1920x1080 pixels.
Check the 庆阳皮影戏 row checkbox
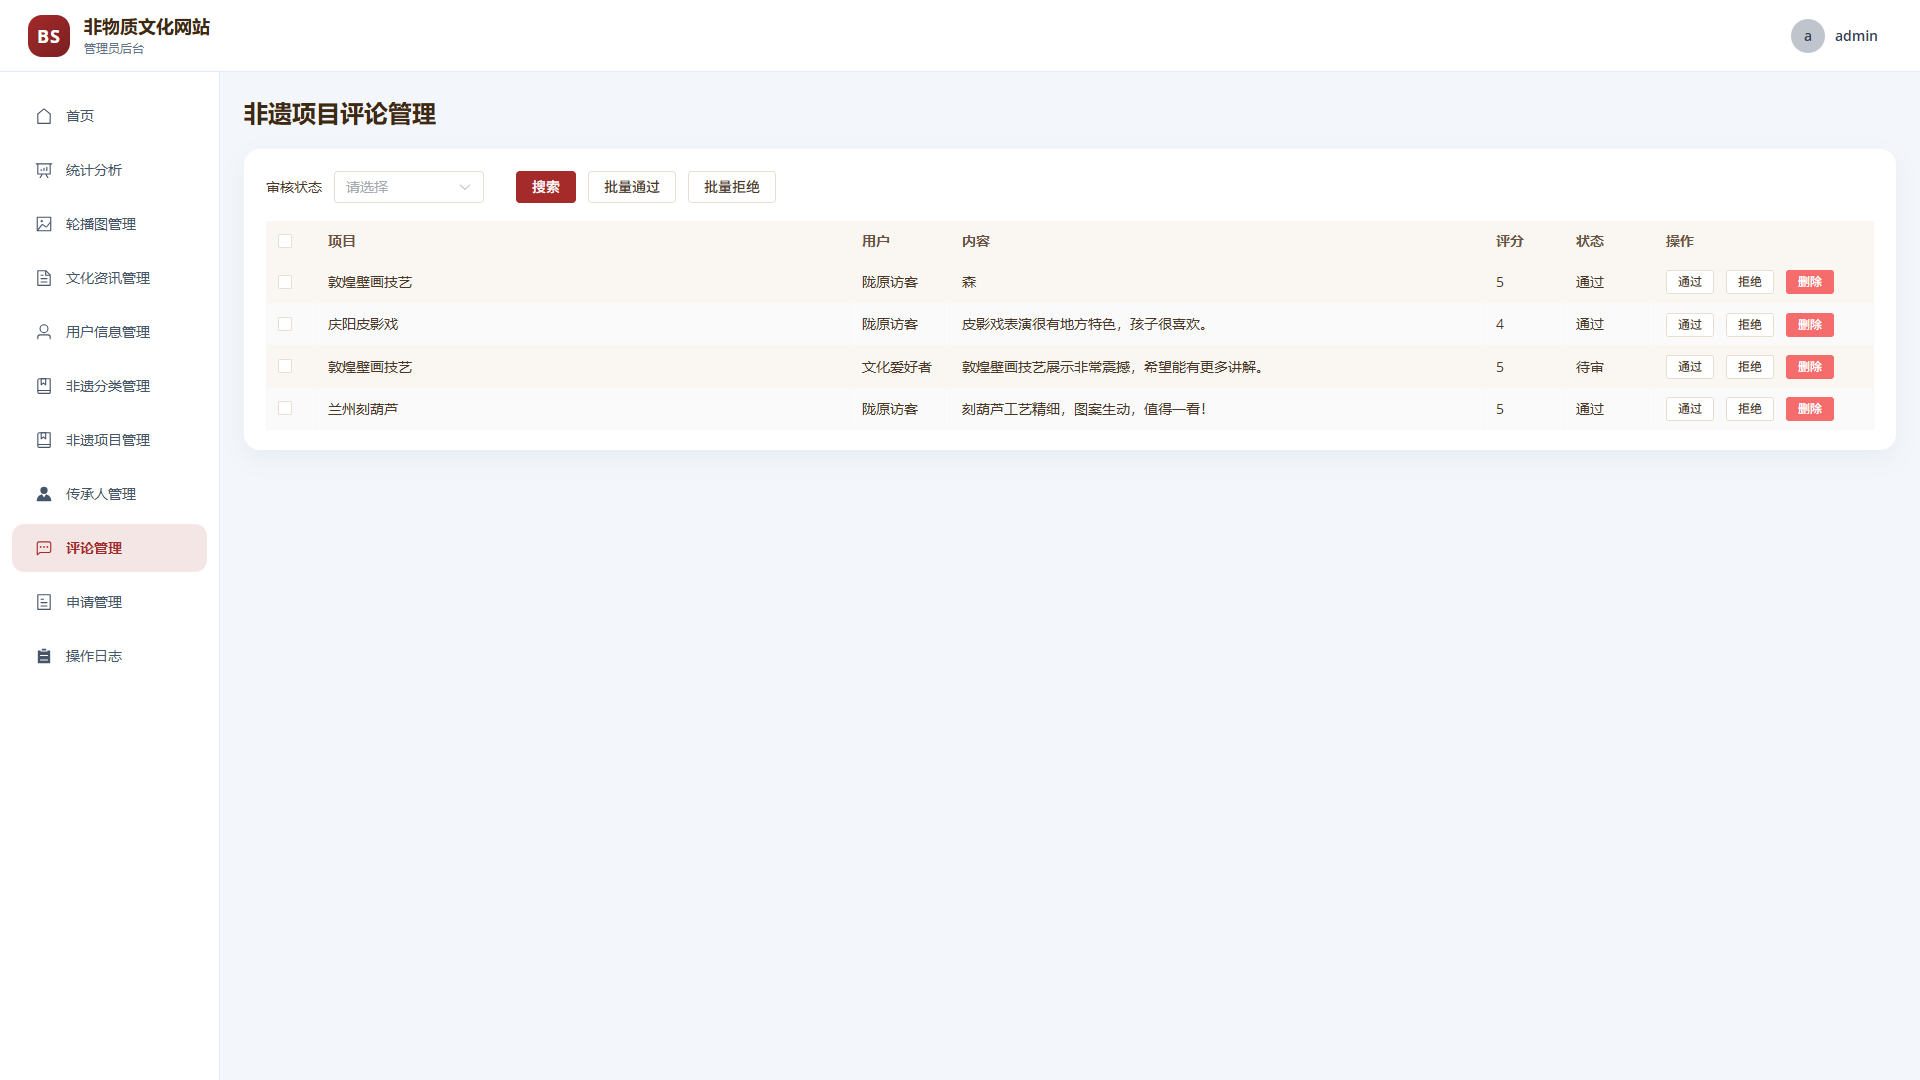tap(285, 324)
